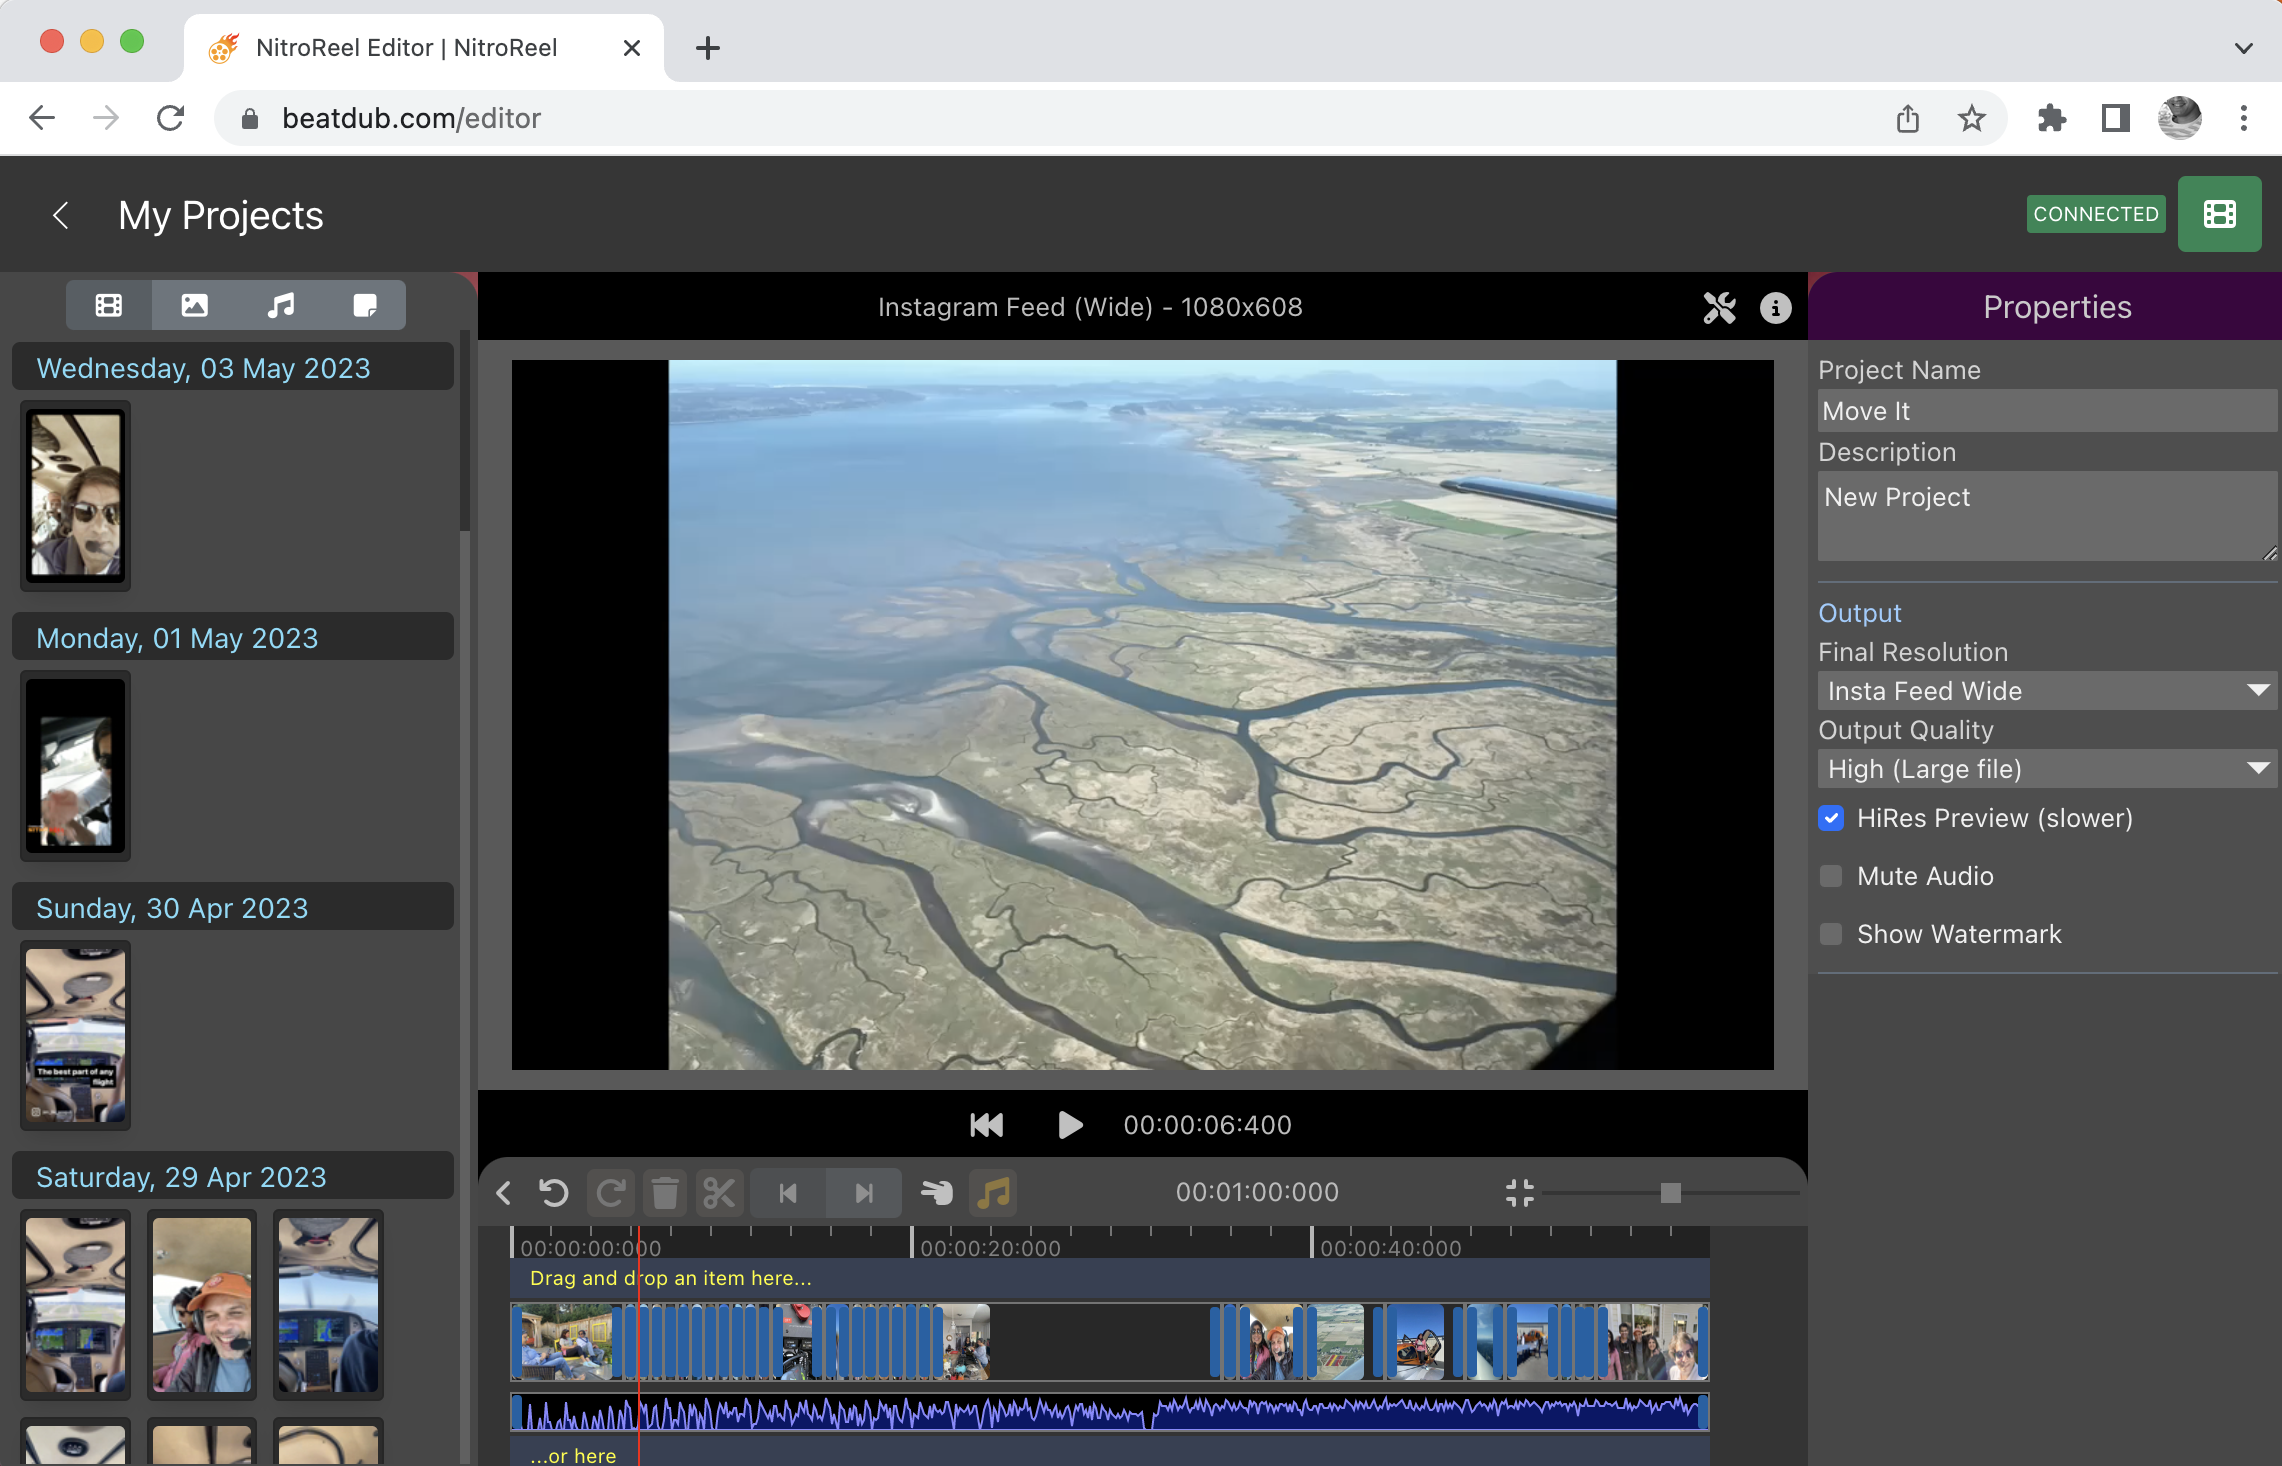Select the orange cap man thumbnail
The image size is (2282, 1466).
[202, 1305]
